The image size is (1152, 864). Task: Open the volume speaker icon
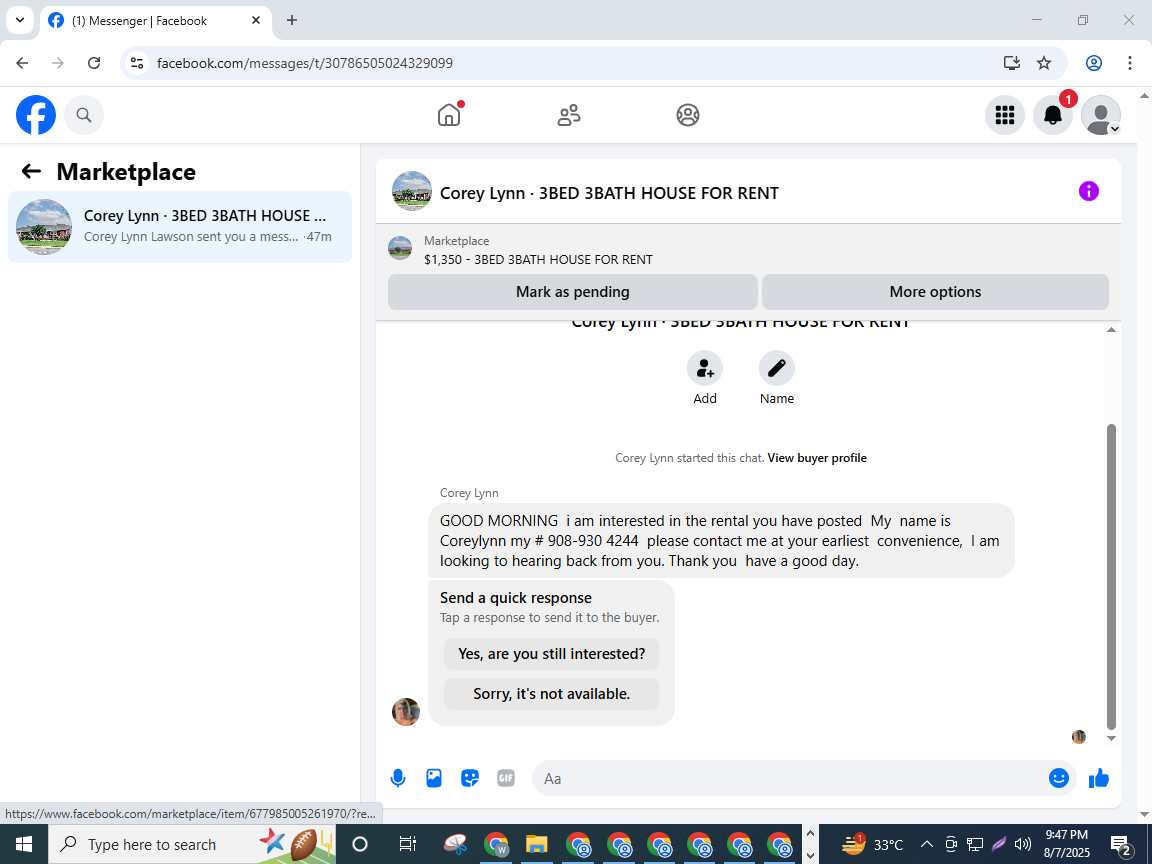click(x=1022, y=844)
